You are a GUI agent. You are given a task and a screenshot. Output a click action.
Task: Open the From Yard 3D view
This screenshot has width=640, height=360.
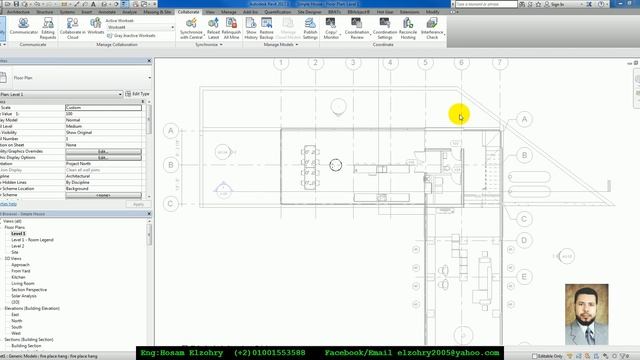pos(21,271)
